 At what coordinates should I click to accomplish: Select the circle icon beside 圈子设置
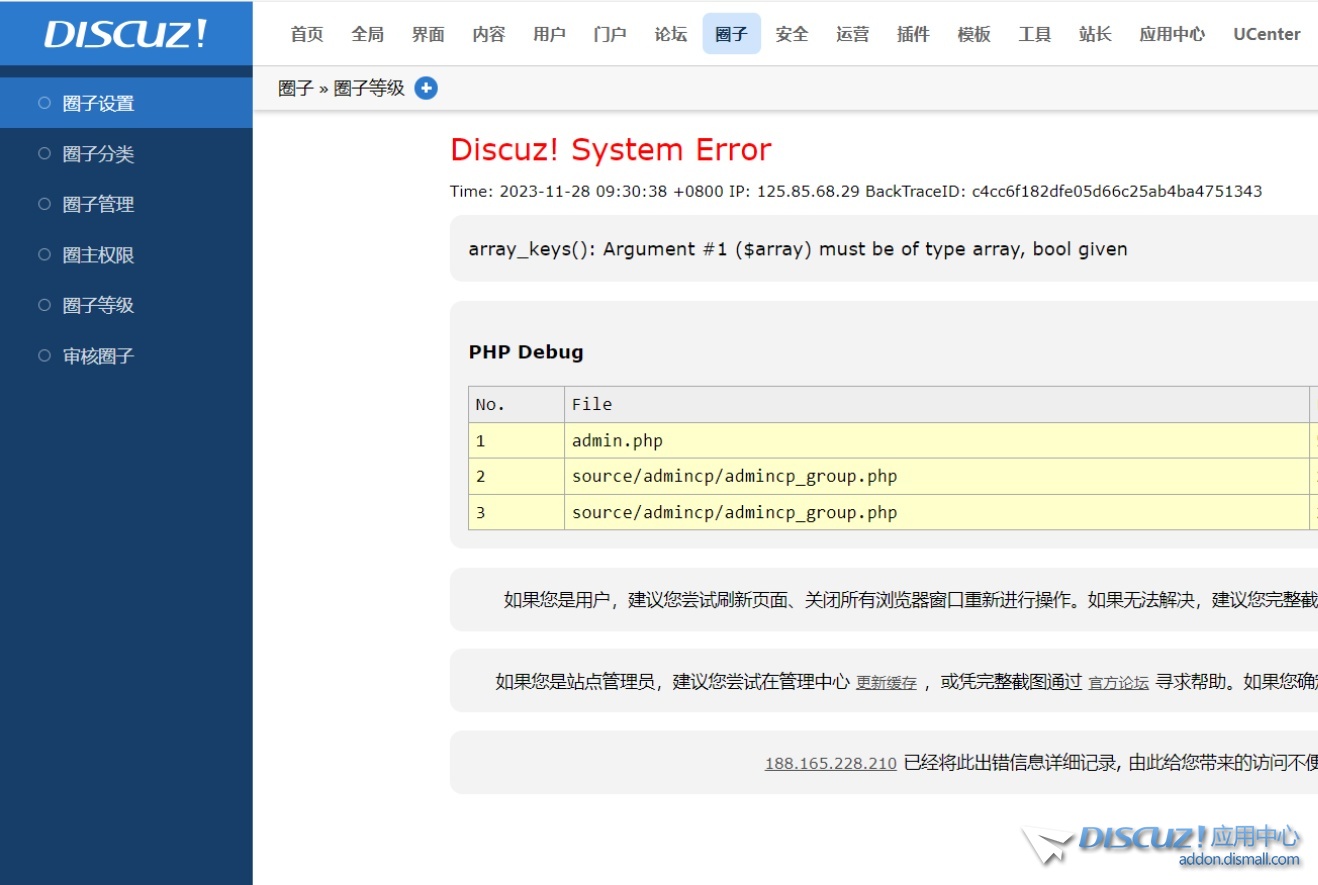[42, 102]
